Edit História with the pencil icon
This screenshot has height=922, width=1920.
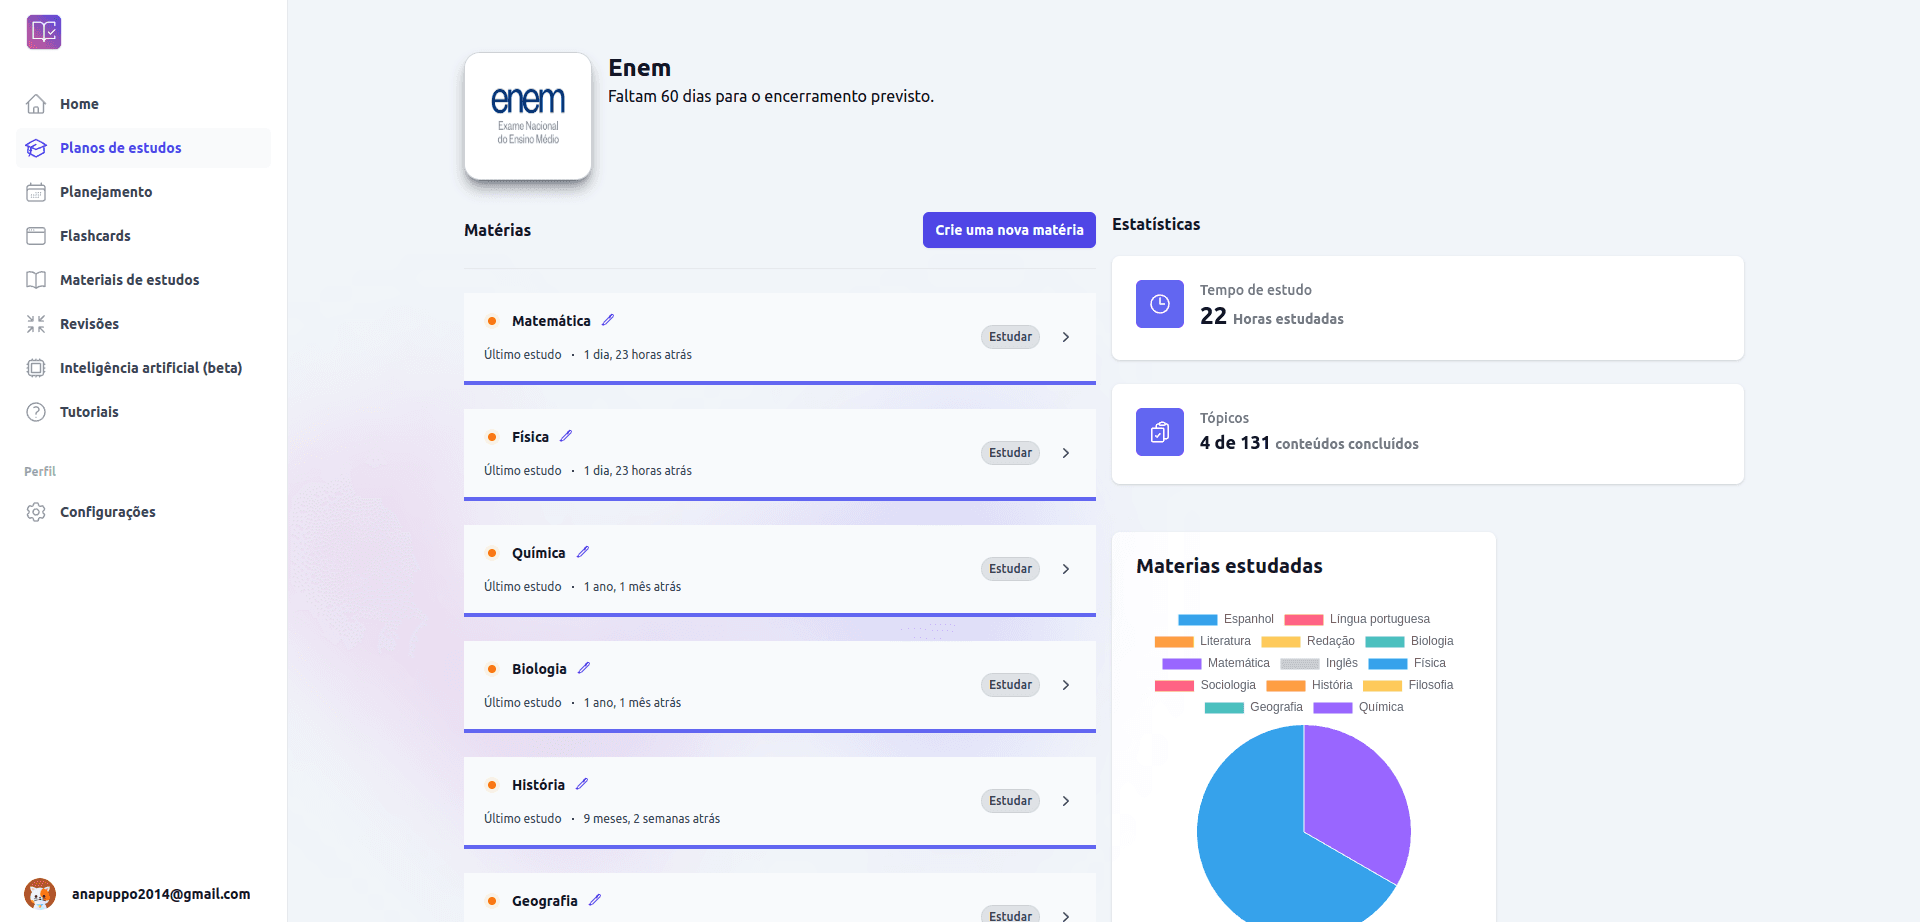(582, 784)
